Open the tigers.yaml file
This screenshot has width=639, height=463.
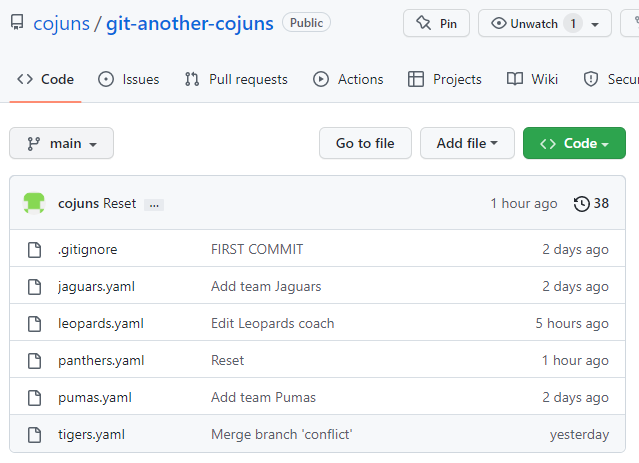tap(91, 434)
